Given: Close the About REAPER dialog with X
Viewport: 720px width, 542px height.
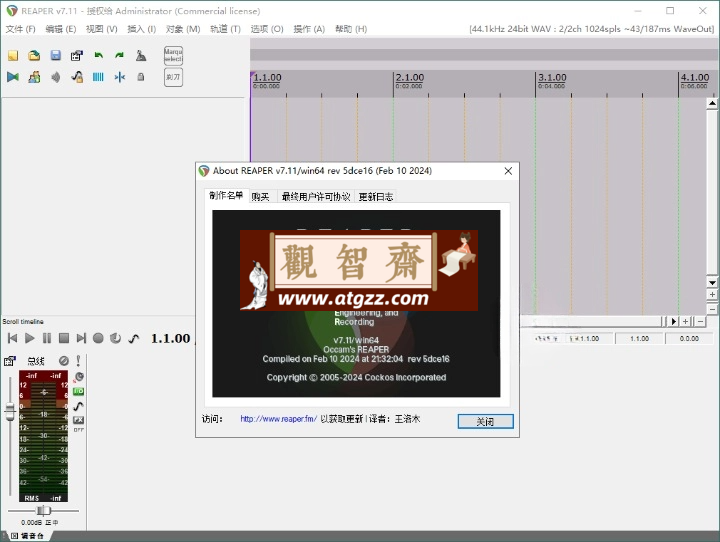Looking at the screenshot, I should click(508, 171).
